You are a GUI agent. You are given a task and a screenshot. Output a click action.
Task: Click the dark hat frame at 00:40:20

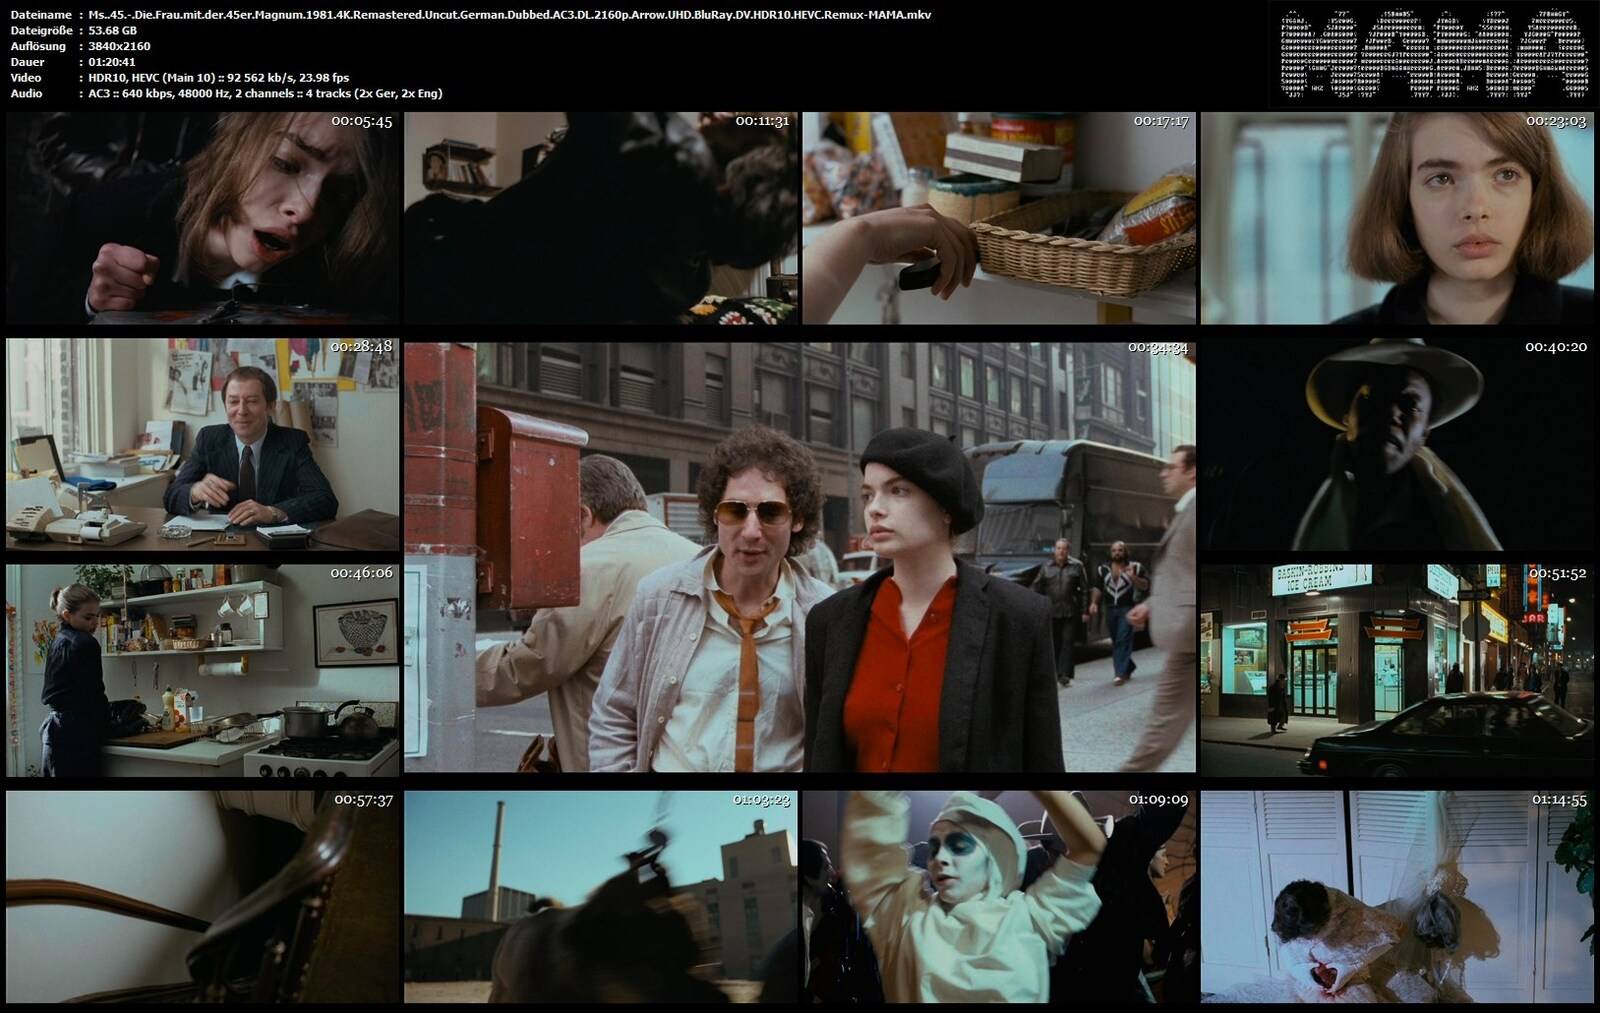tap(1396, 444)
